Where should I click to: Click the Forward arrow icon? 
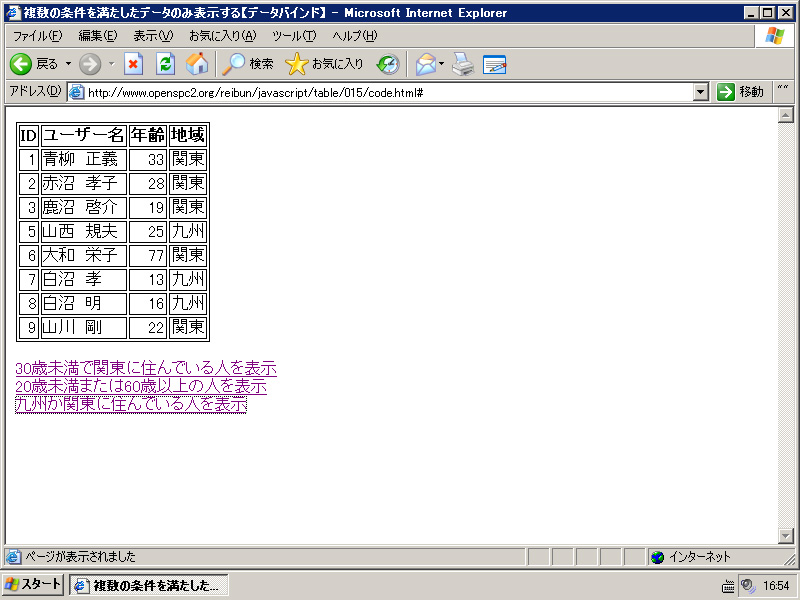point(90,64)
